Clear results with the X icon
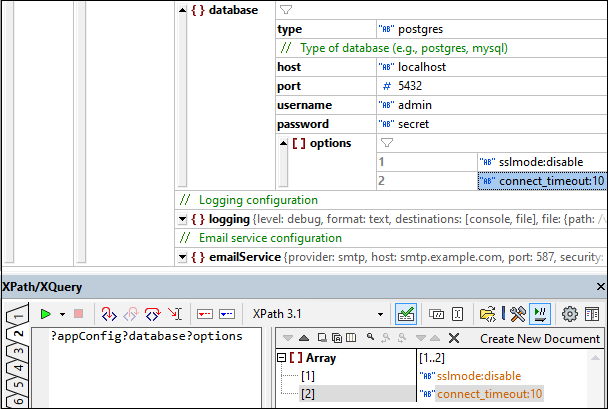608x409 pixels. 454,339
